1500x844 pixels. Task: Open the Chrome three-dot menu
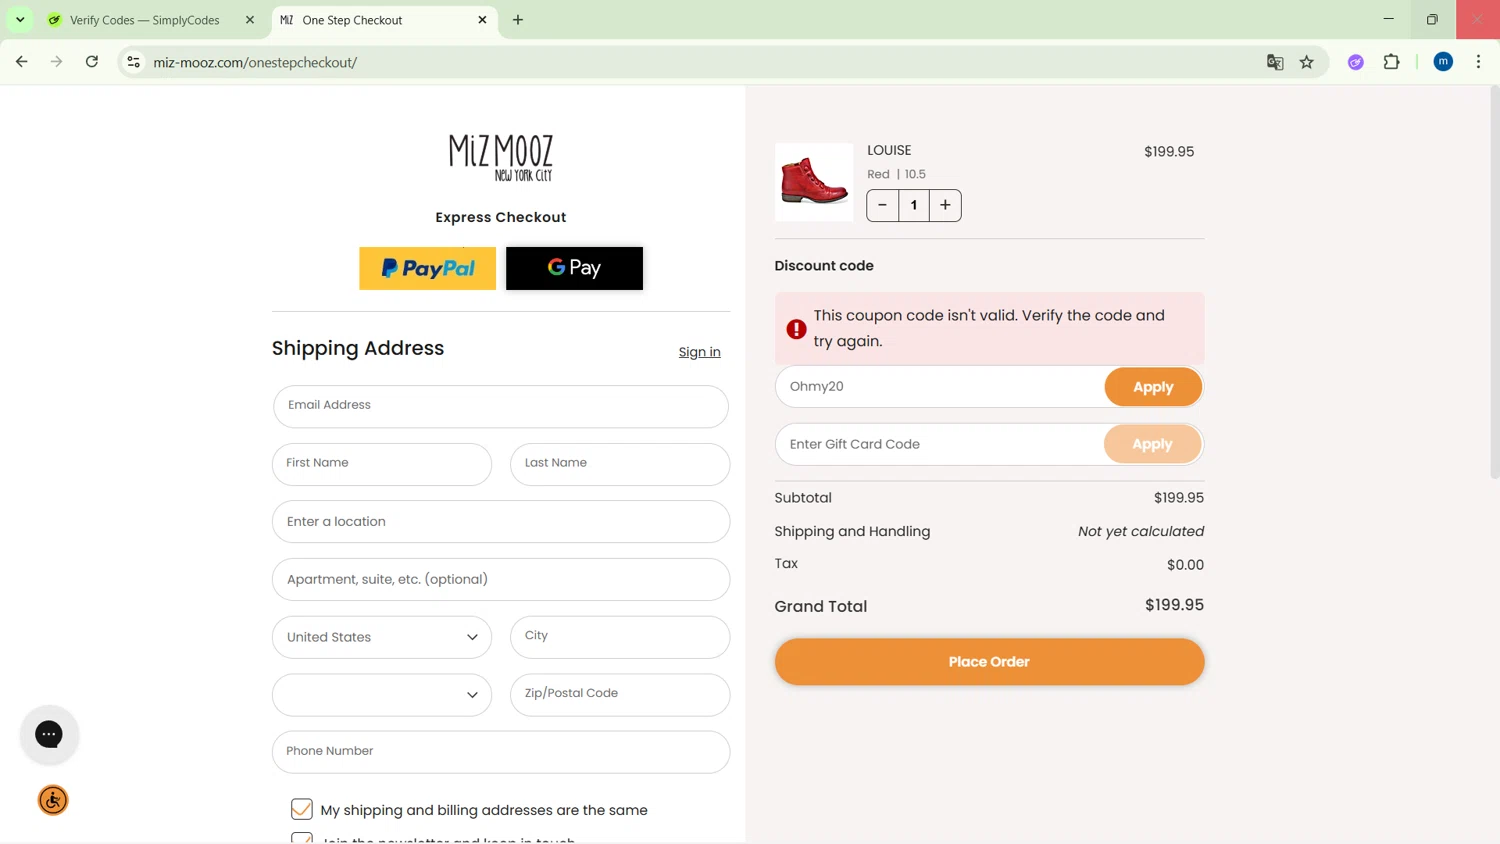click(x=1479, y=62)
